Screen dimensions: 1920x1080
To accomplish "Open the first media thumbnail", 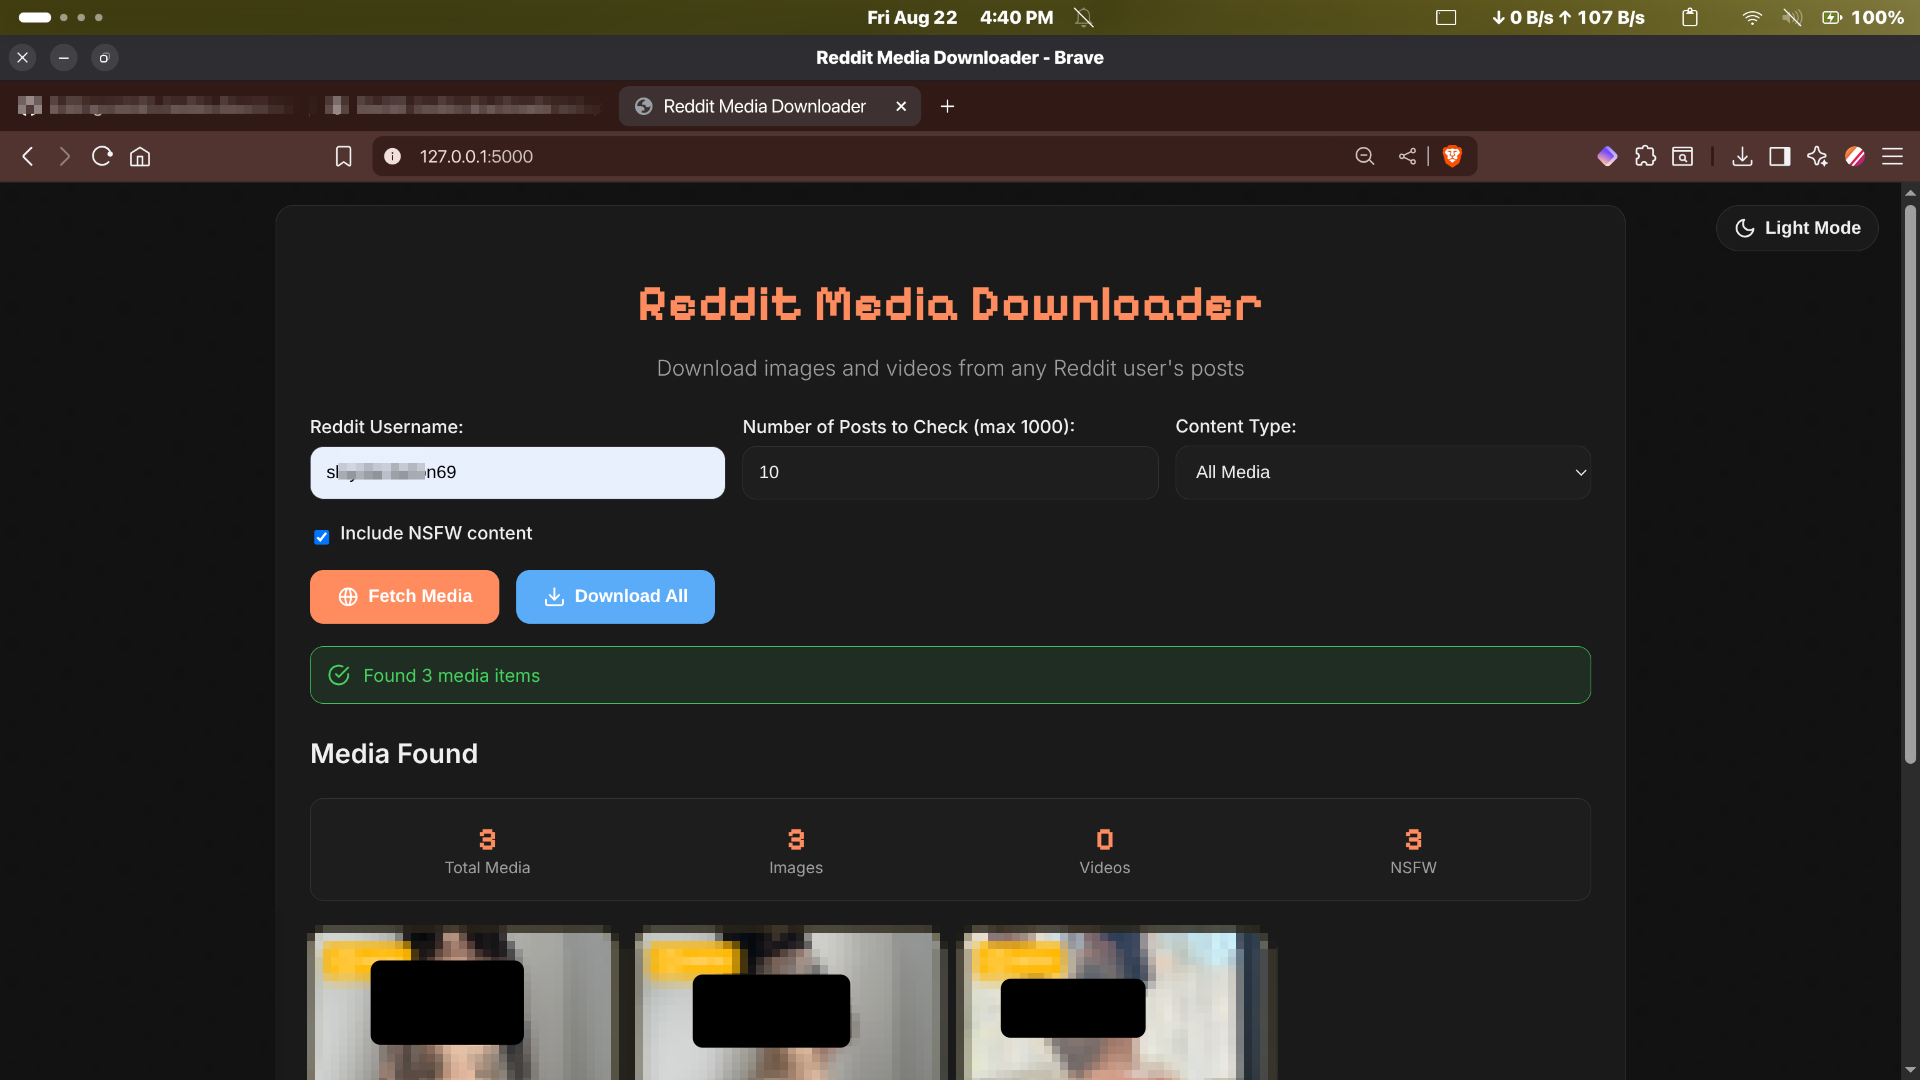I will click(x=462, y=1003).
